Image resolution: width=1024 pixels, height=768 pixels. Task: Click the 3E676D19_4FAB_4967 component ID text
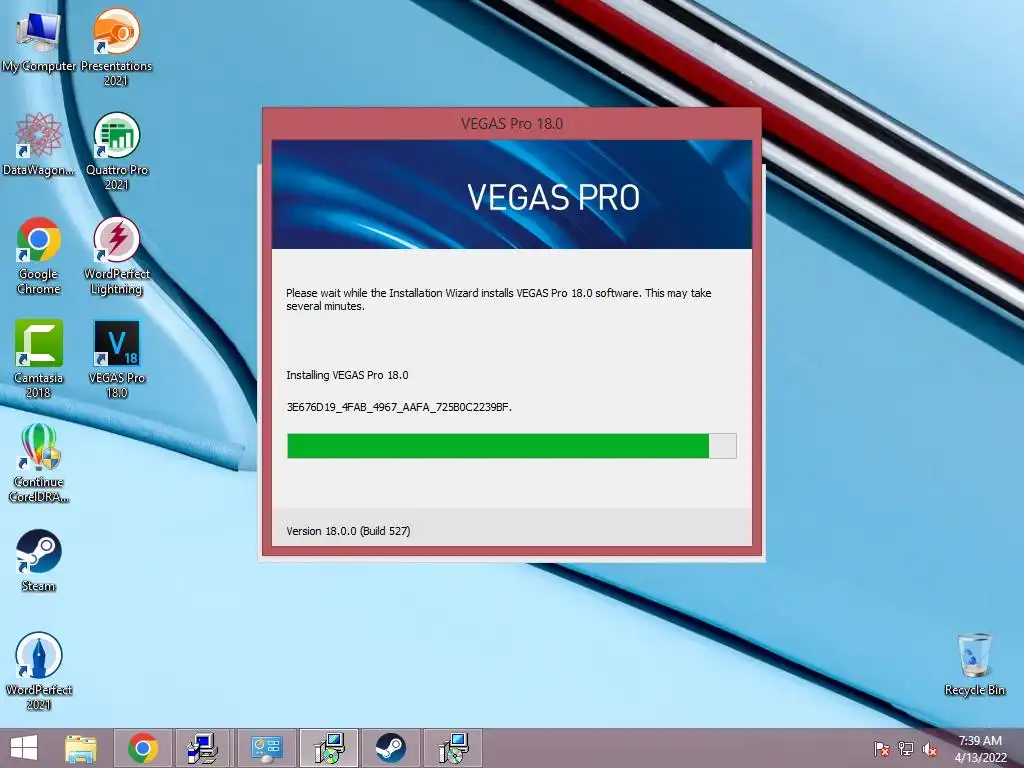pyautogui.click(x=399, y=407)
